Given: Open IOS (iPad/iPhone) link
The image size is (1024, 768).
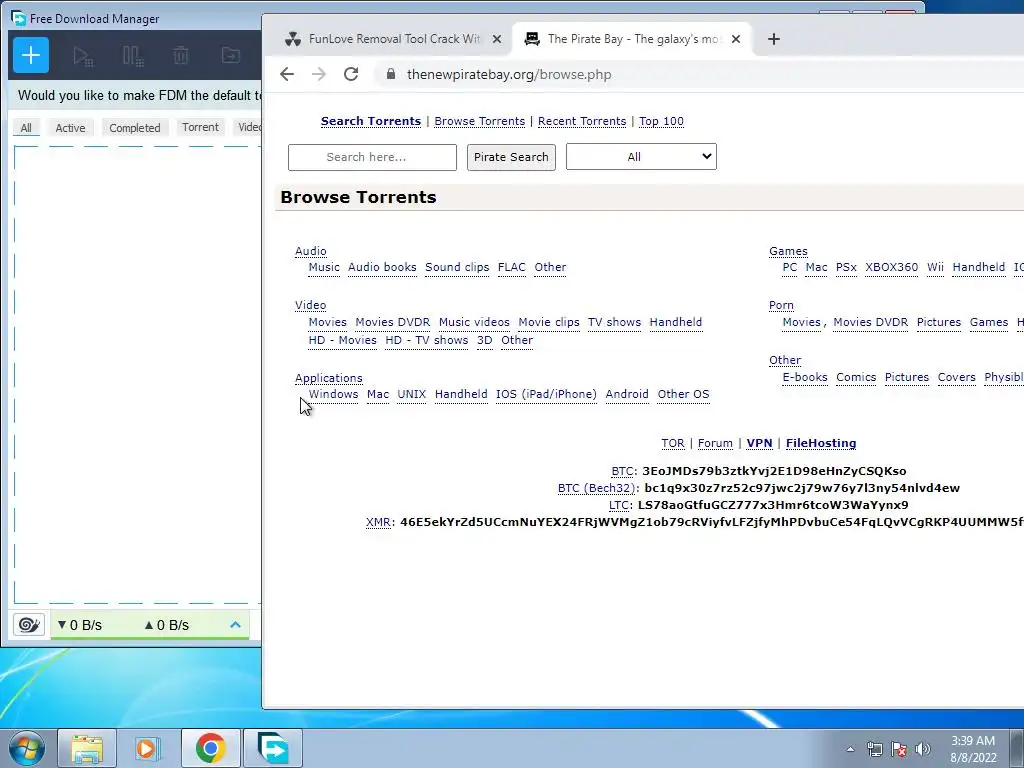Looking at the screenshot, I should click(x=546, y=394).
